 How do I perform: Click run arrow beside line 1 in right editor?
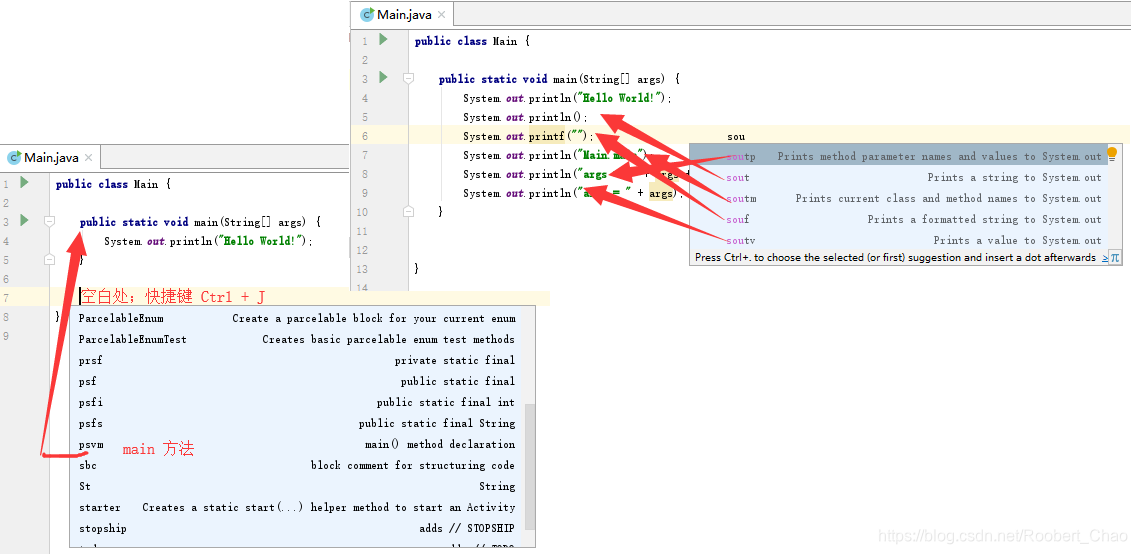point(384,40)
